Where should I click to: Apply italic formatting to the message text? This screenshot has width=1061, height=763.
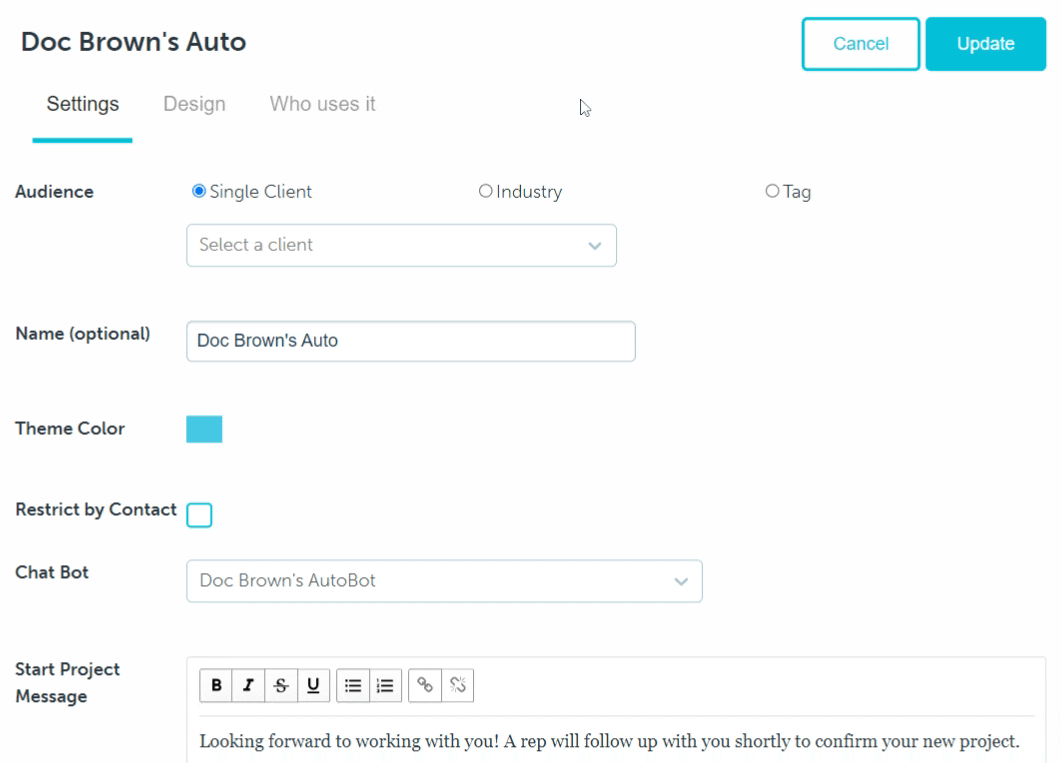coord(248,685)
